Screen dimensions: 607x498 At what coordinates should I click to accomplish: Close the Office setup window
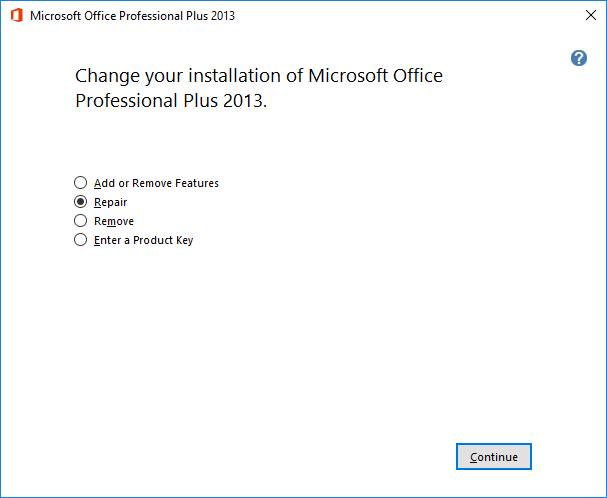tap(590, 16)
